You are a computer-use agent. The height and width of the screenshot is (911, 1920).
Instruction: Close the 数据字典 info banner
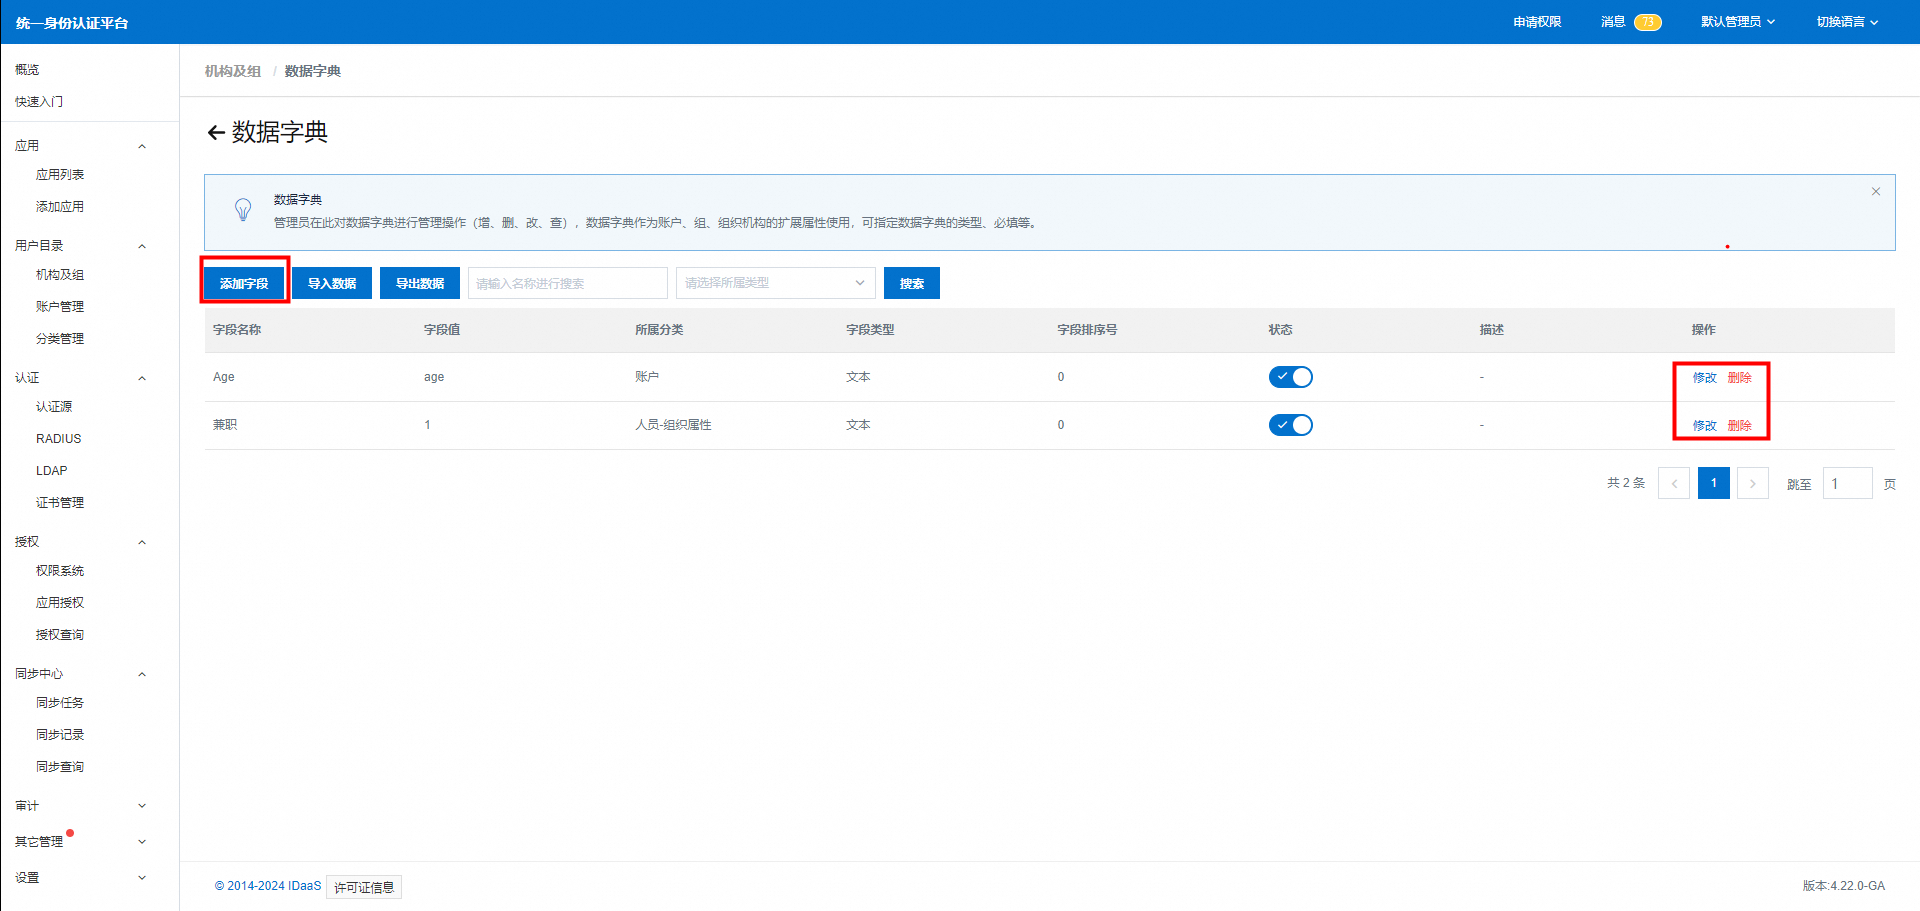coord(1875,192)
